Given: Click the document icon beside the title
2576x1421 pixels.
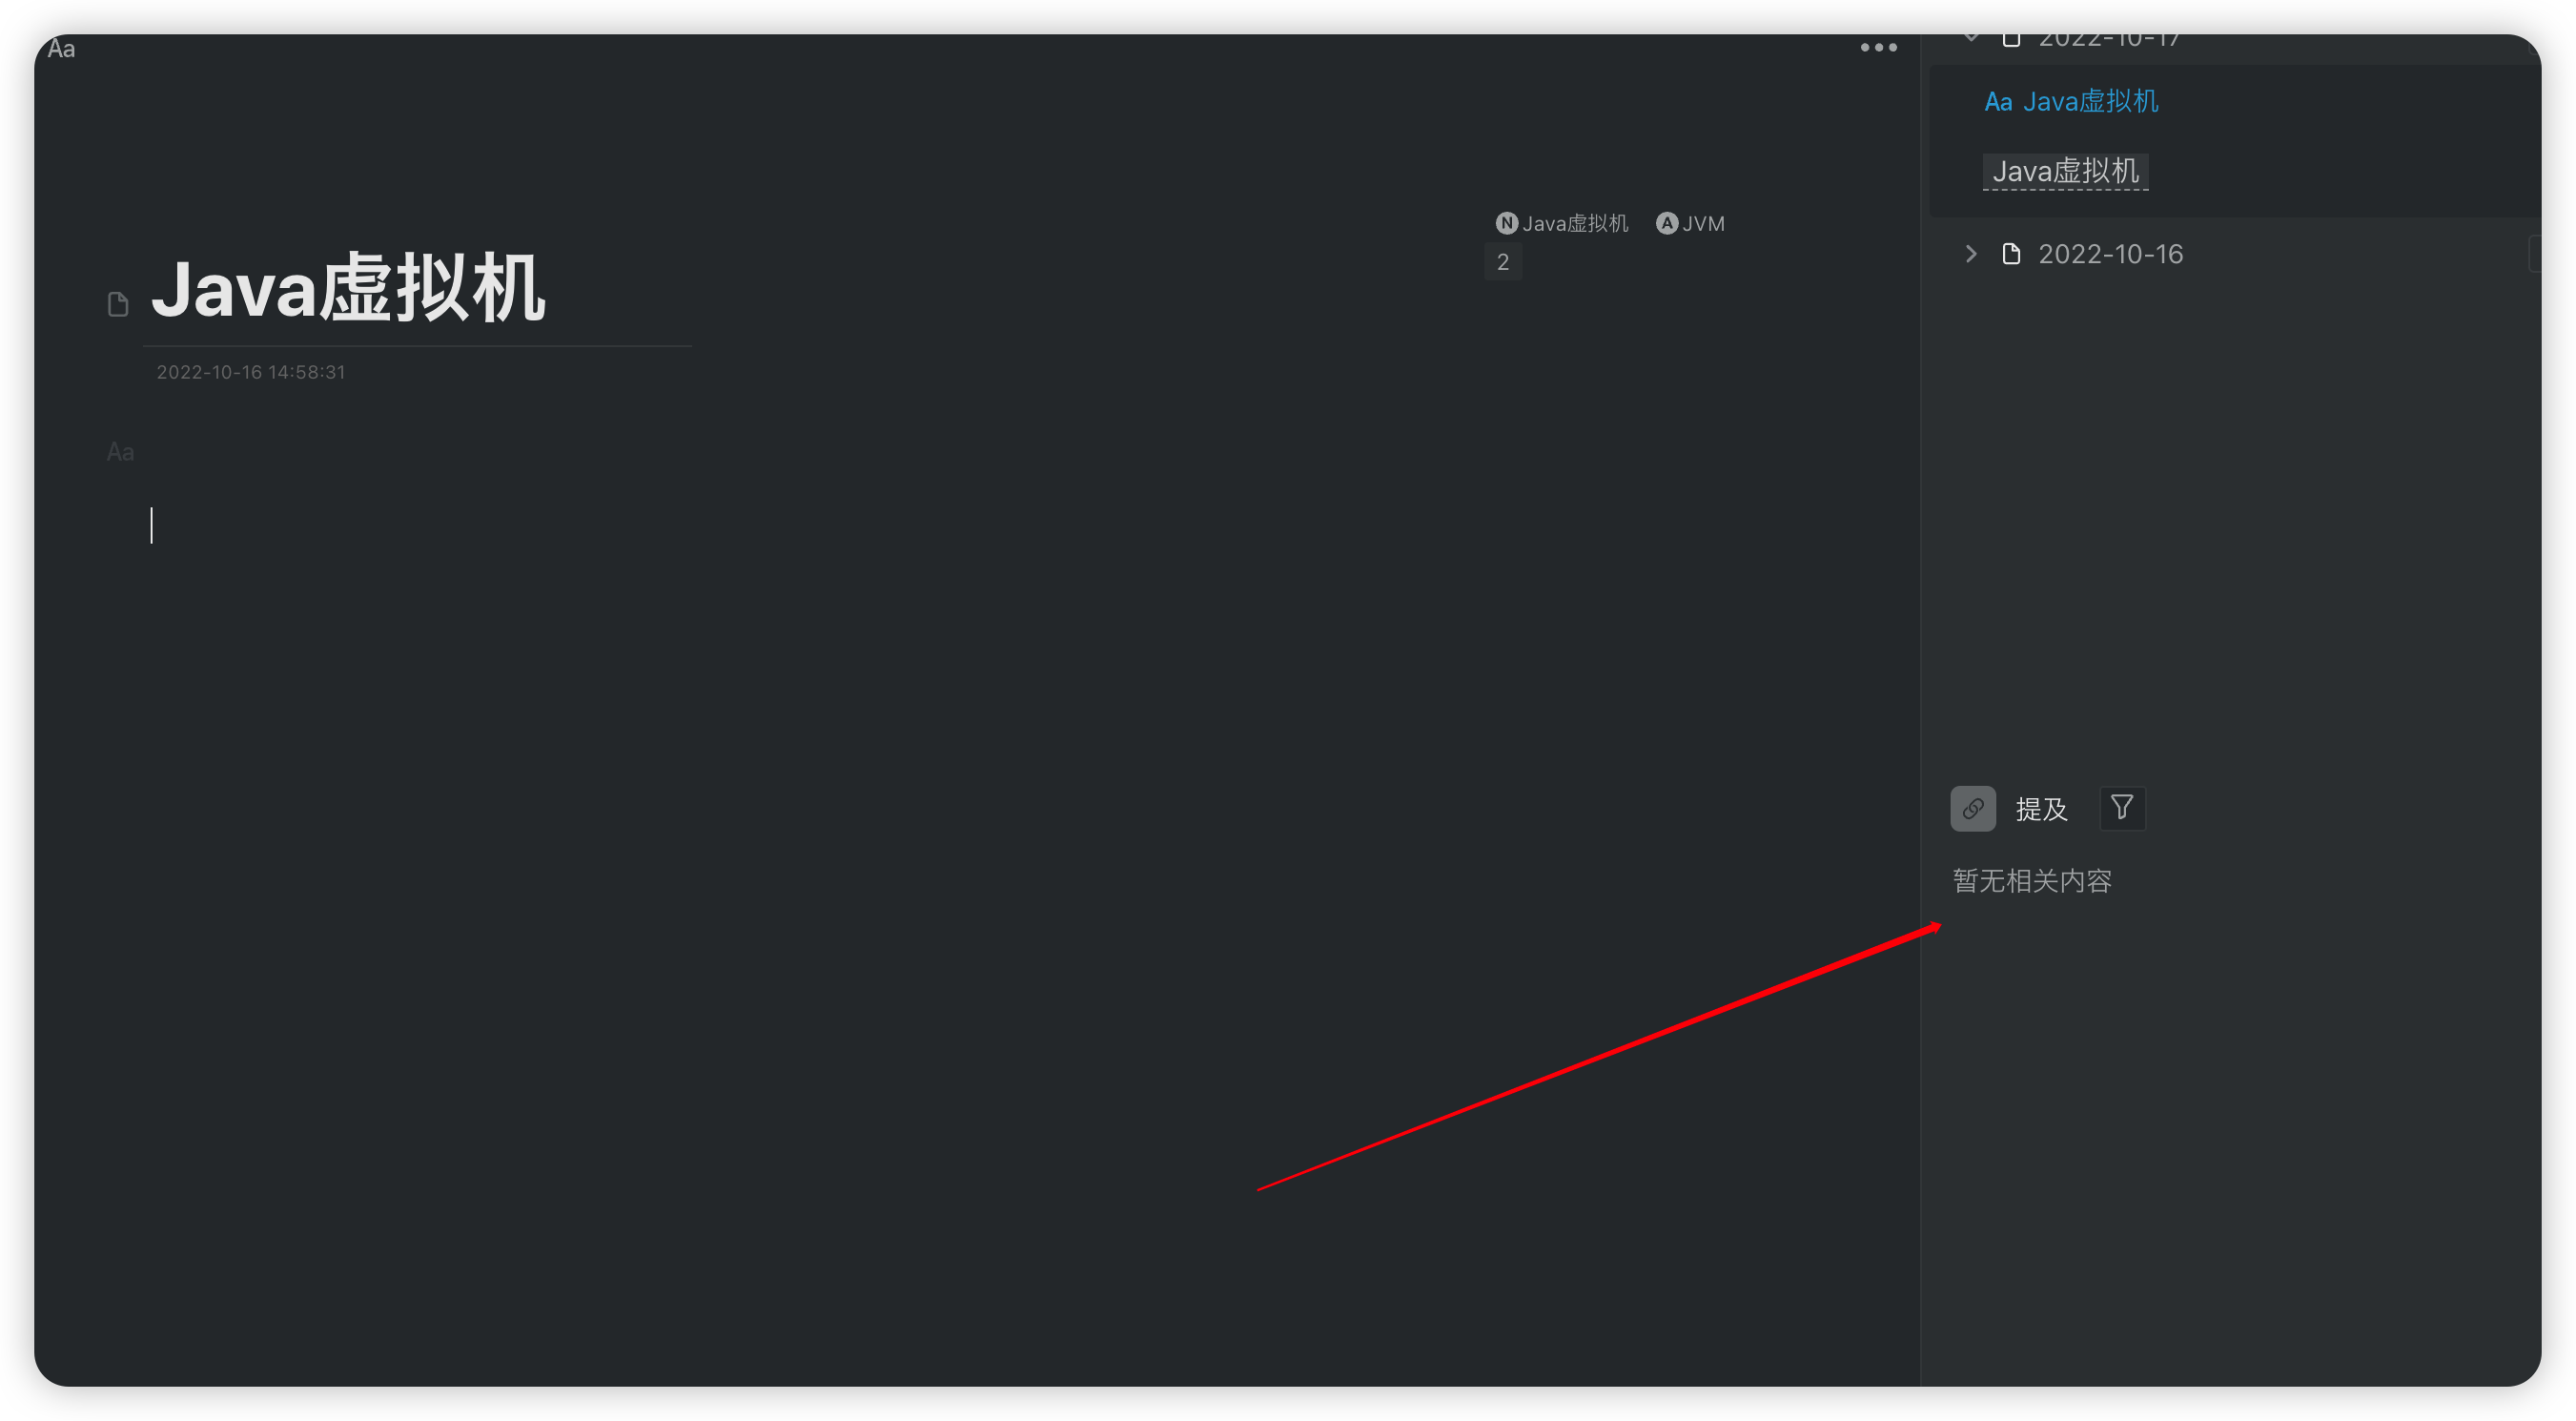Looking at the screenshot, I should click(x=118, y=304).
